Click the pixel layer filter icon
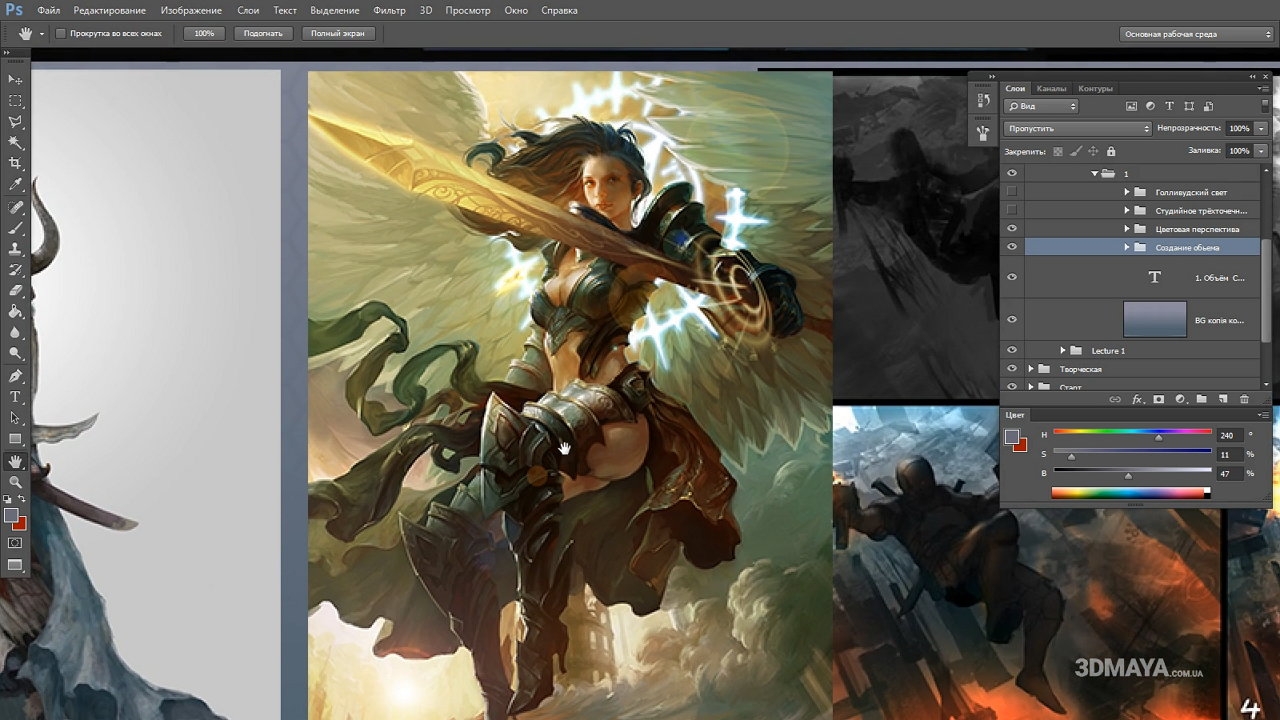This screenshot has height=720, width=1280. 1132,106
